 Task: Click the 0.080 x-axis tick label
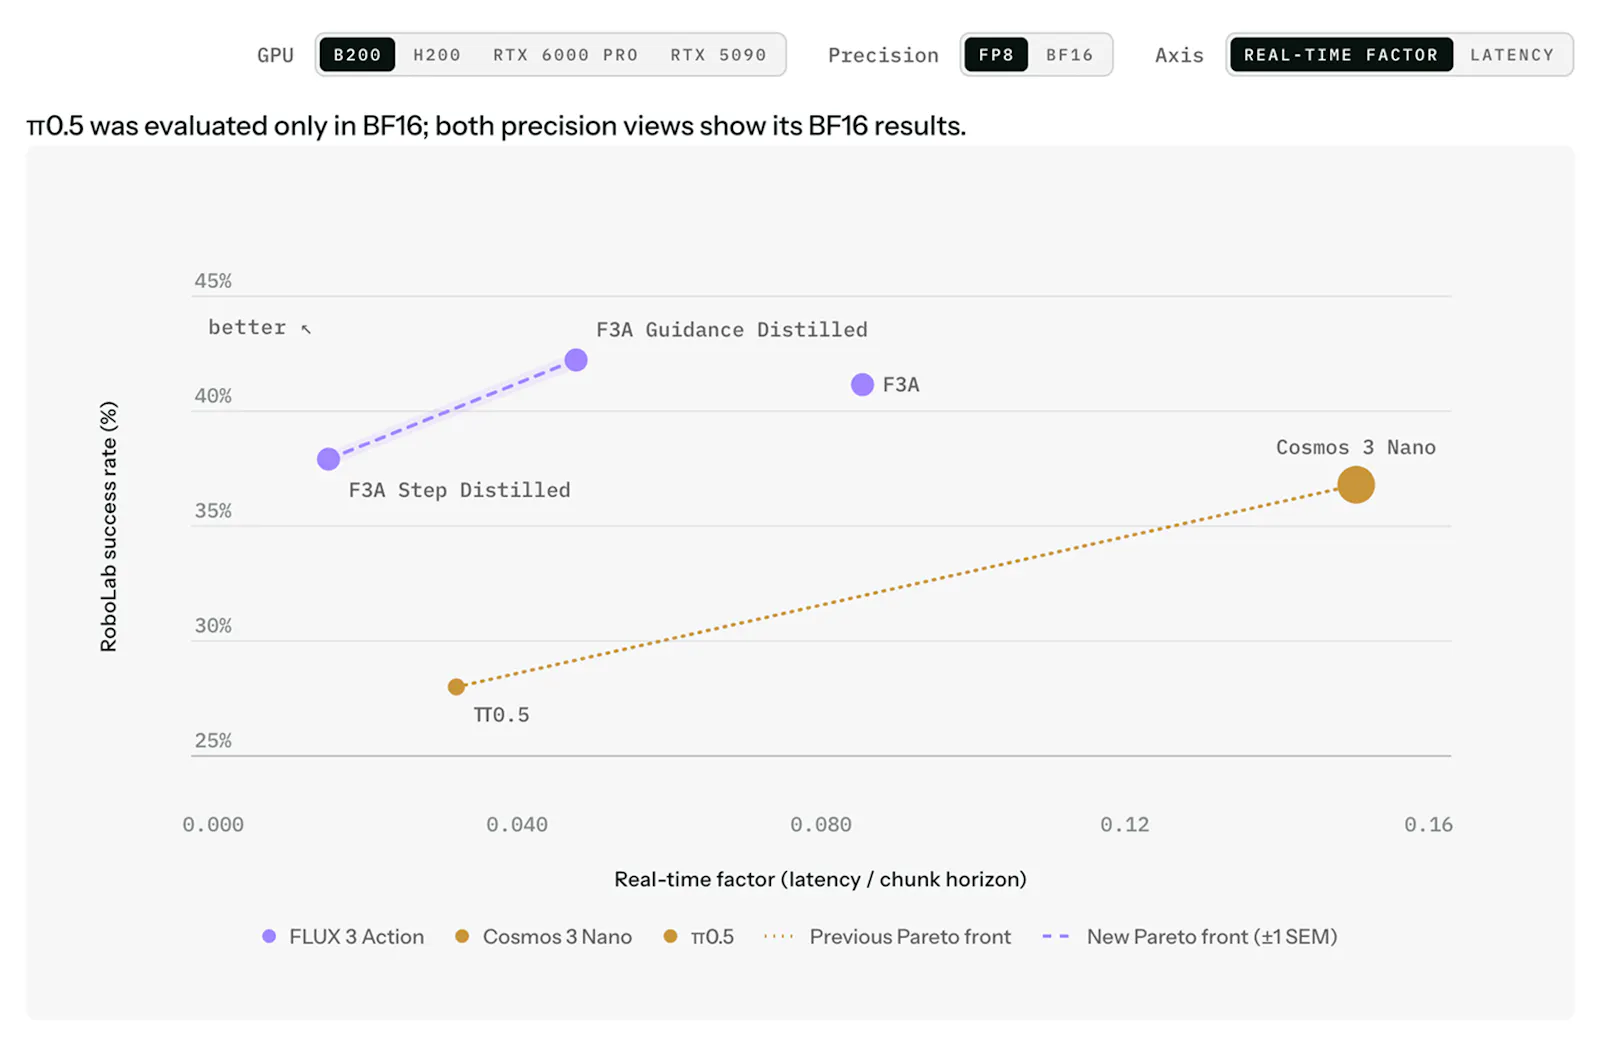point(821,825)
